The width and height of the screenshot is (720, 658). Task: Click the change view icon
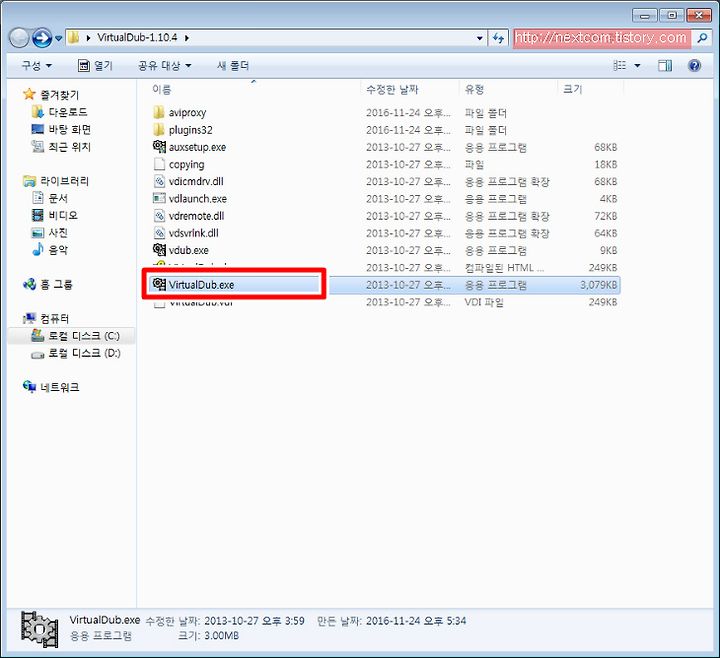tap(619, 66)
